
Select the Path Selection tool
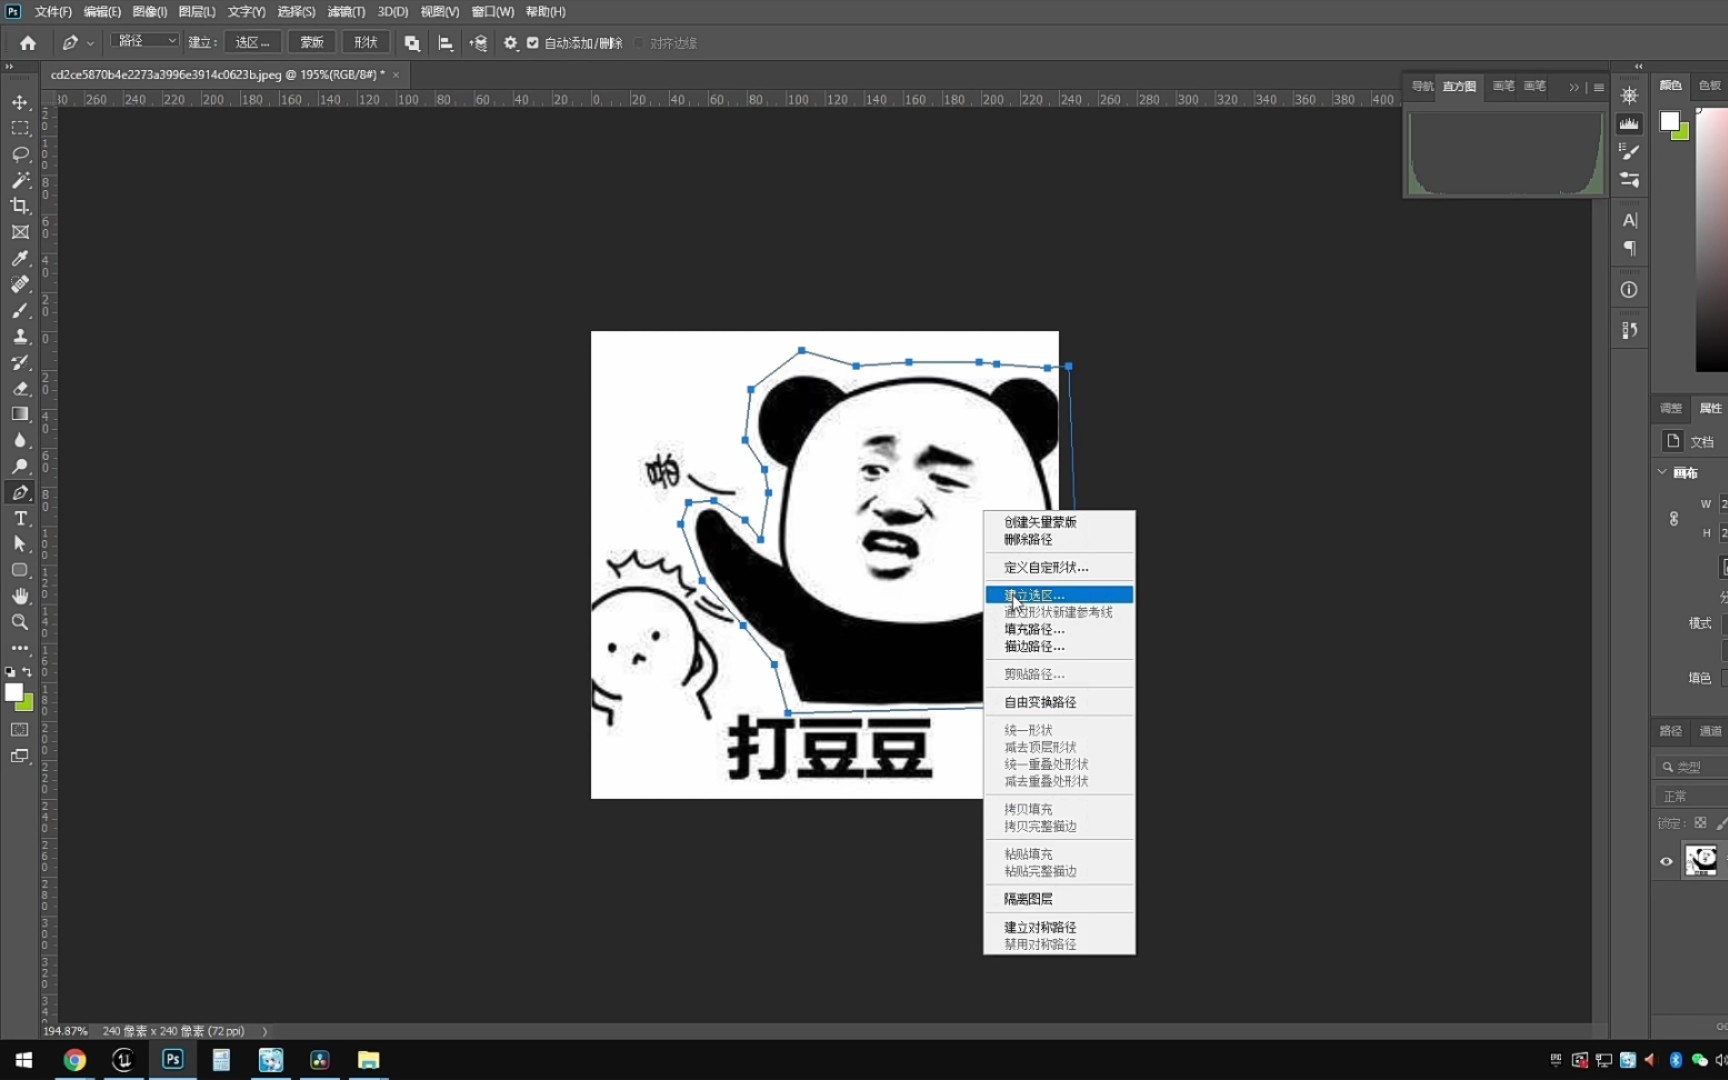click(20, 544)
